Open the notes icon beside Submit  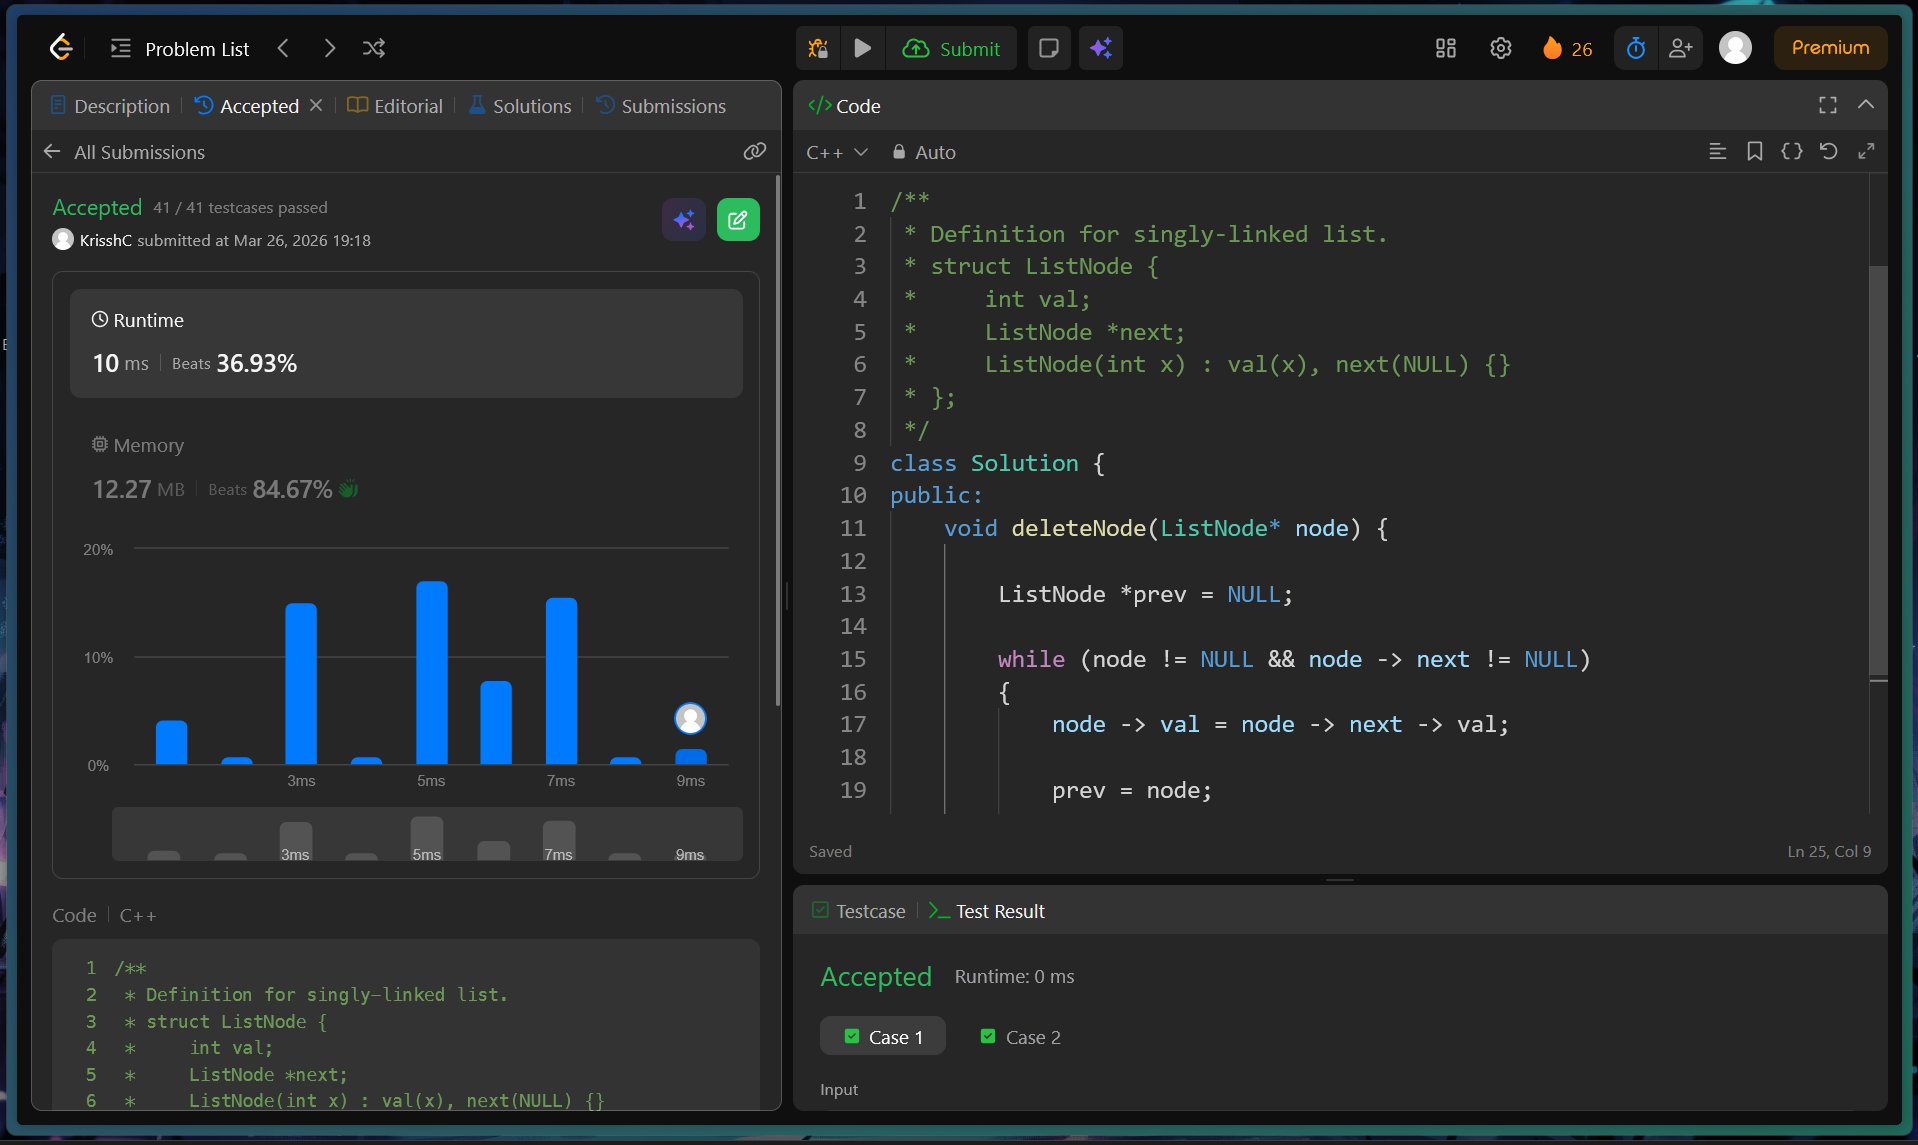(x=1048, y=48)
